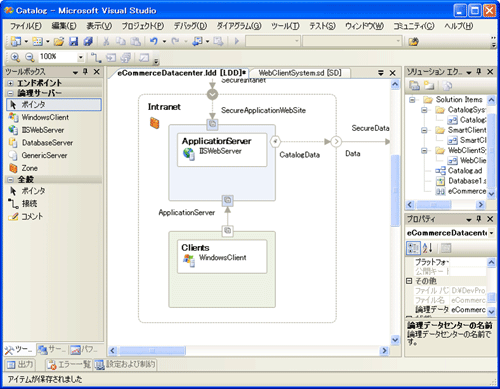Click the Intranet zone firewall icon
Viewport: 500px width, 389px height.
(154, 123)
